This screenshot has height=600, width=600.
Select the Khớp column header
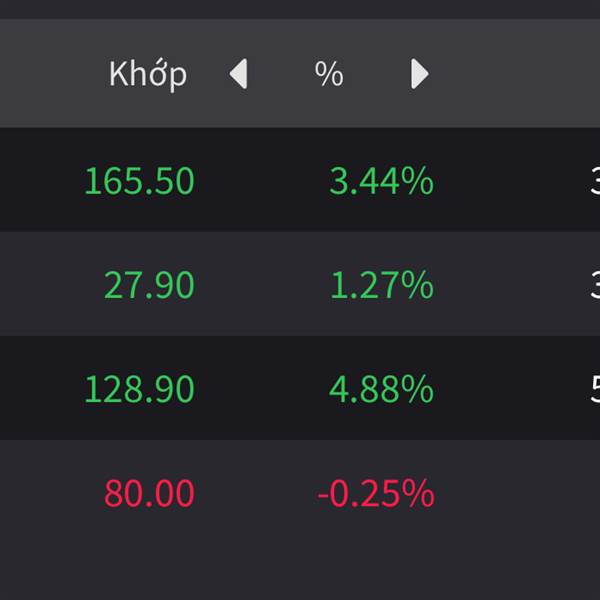[x=148, y=74]
